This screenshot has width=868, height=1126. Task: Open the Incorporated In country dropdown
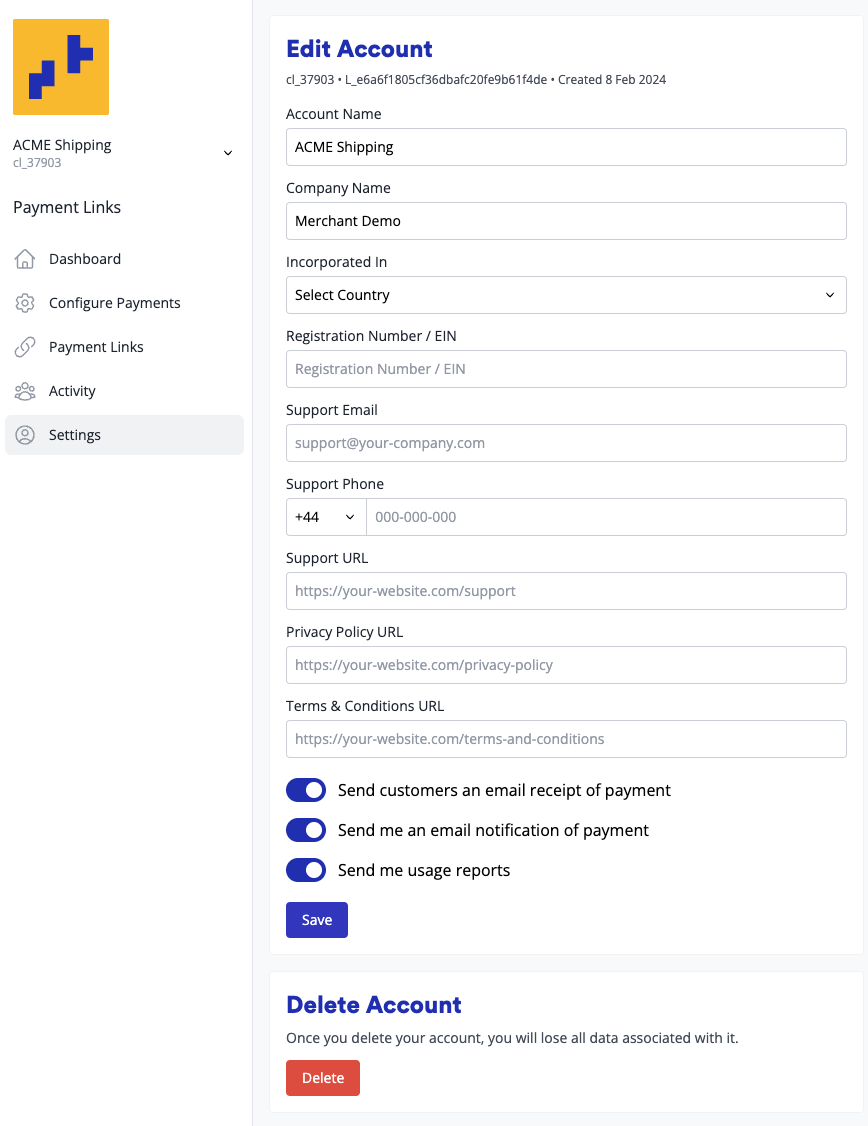click(x=566, y=295)
